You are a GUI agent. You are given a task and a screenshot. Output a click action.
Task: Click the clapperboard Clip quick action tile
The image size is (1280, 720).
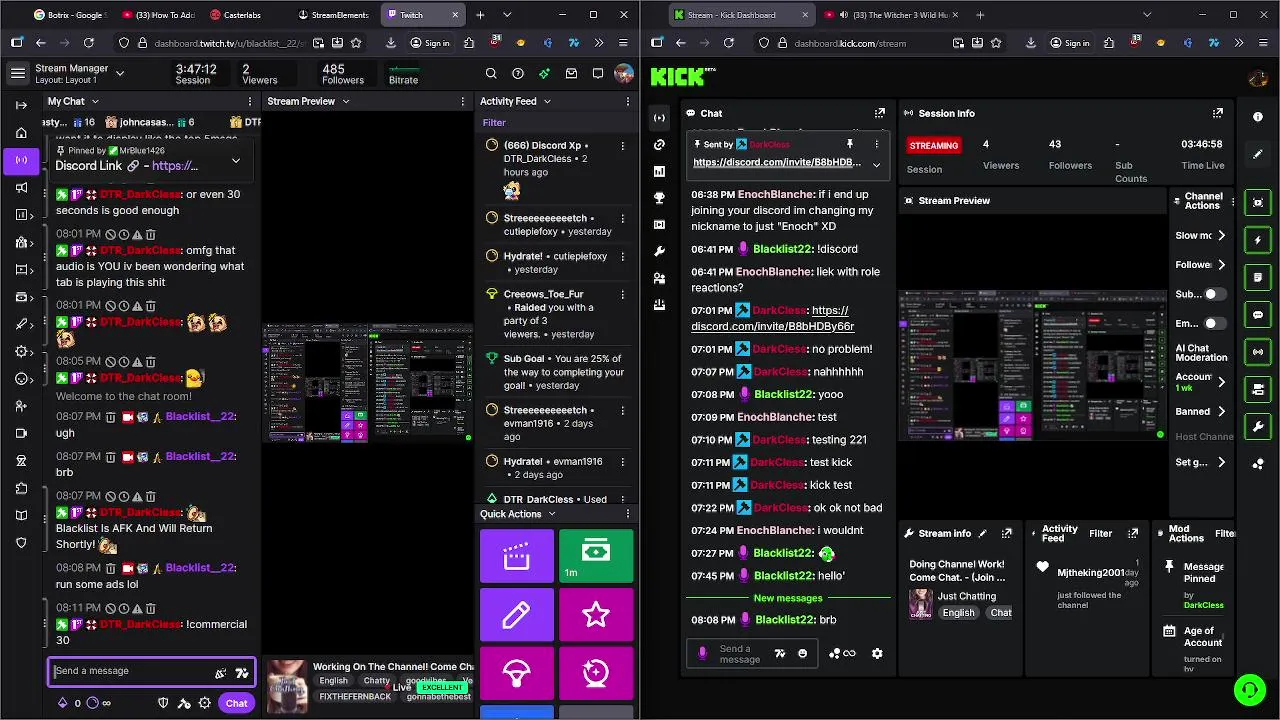[516, 556]
